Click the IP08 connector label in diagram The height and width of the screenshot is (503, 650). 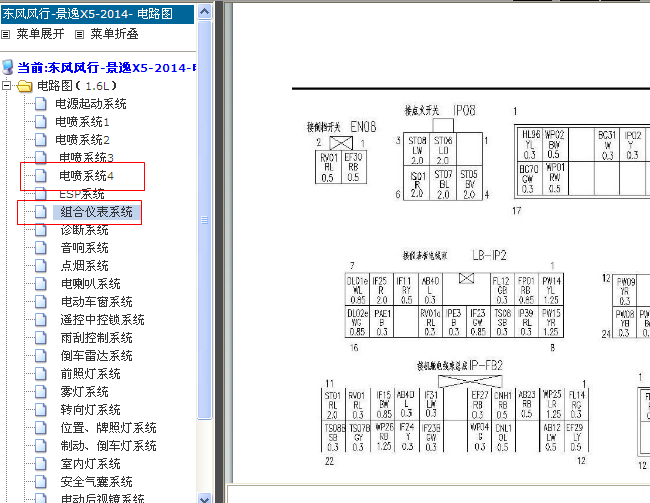tap(464, 110)
